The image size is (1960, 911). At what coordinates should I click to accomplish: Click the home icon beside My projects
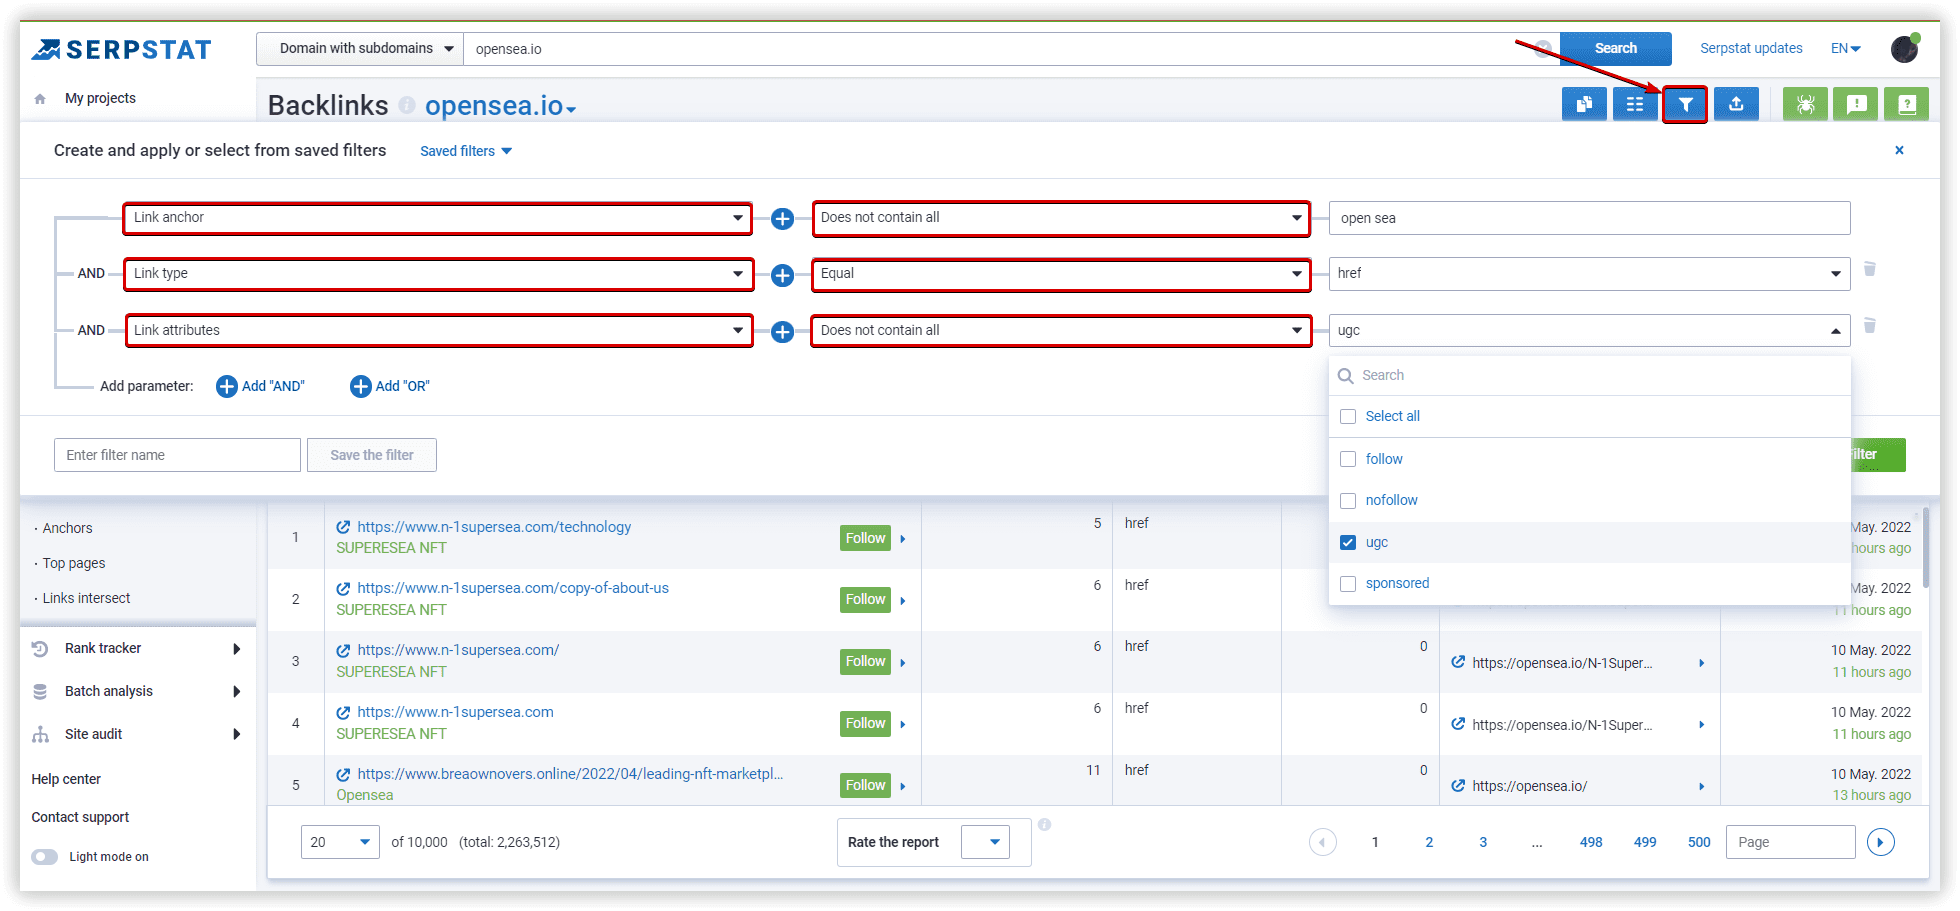click(40, 99)
